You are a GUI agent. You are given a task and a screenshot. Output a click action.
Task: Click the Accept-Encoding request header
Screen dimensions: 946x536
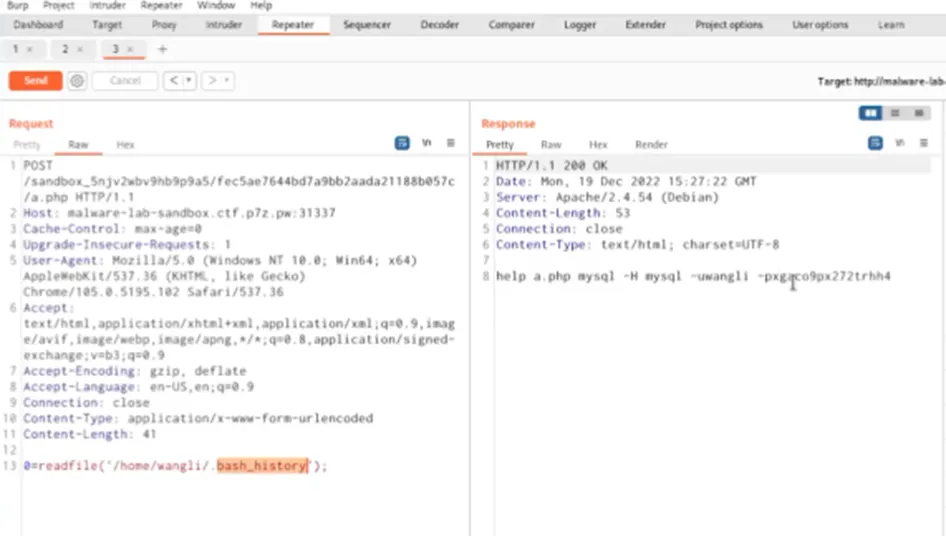135,371
